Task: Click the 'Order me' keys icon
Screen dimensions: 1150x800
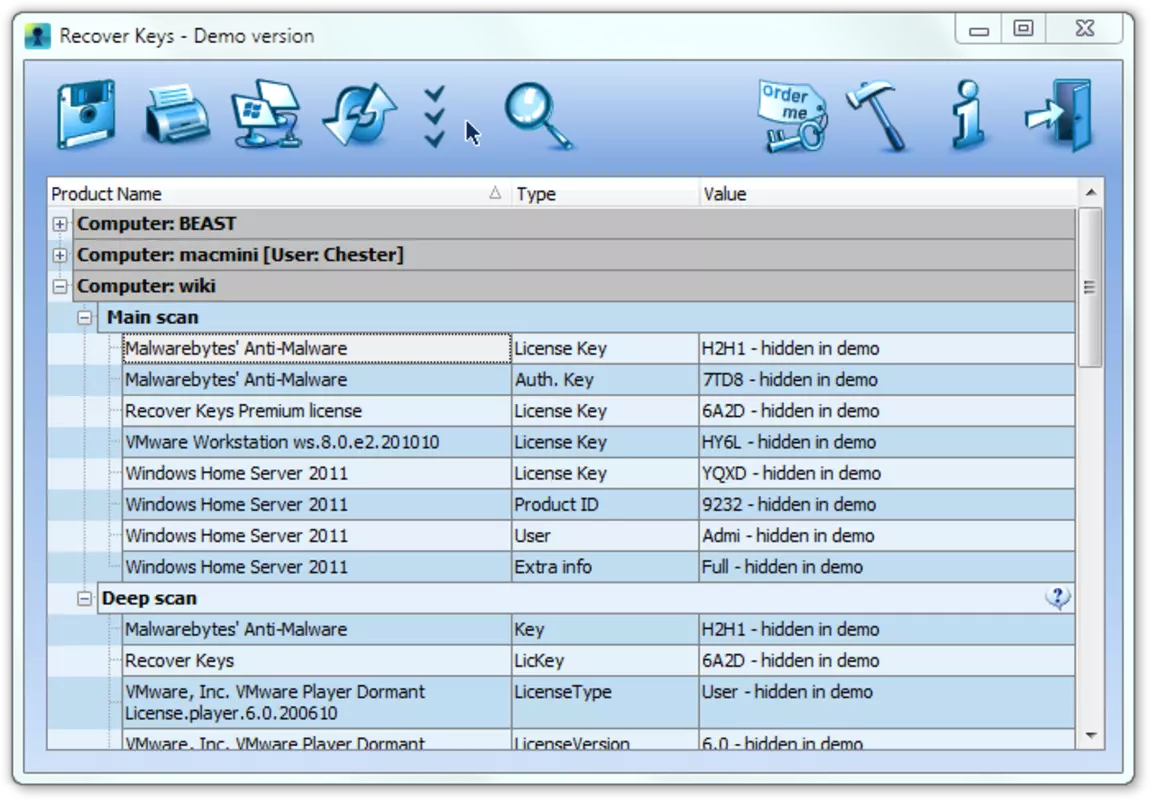Action: click(793, 116)
